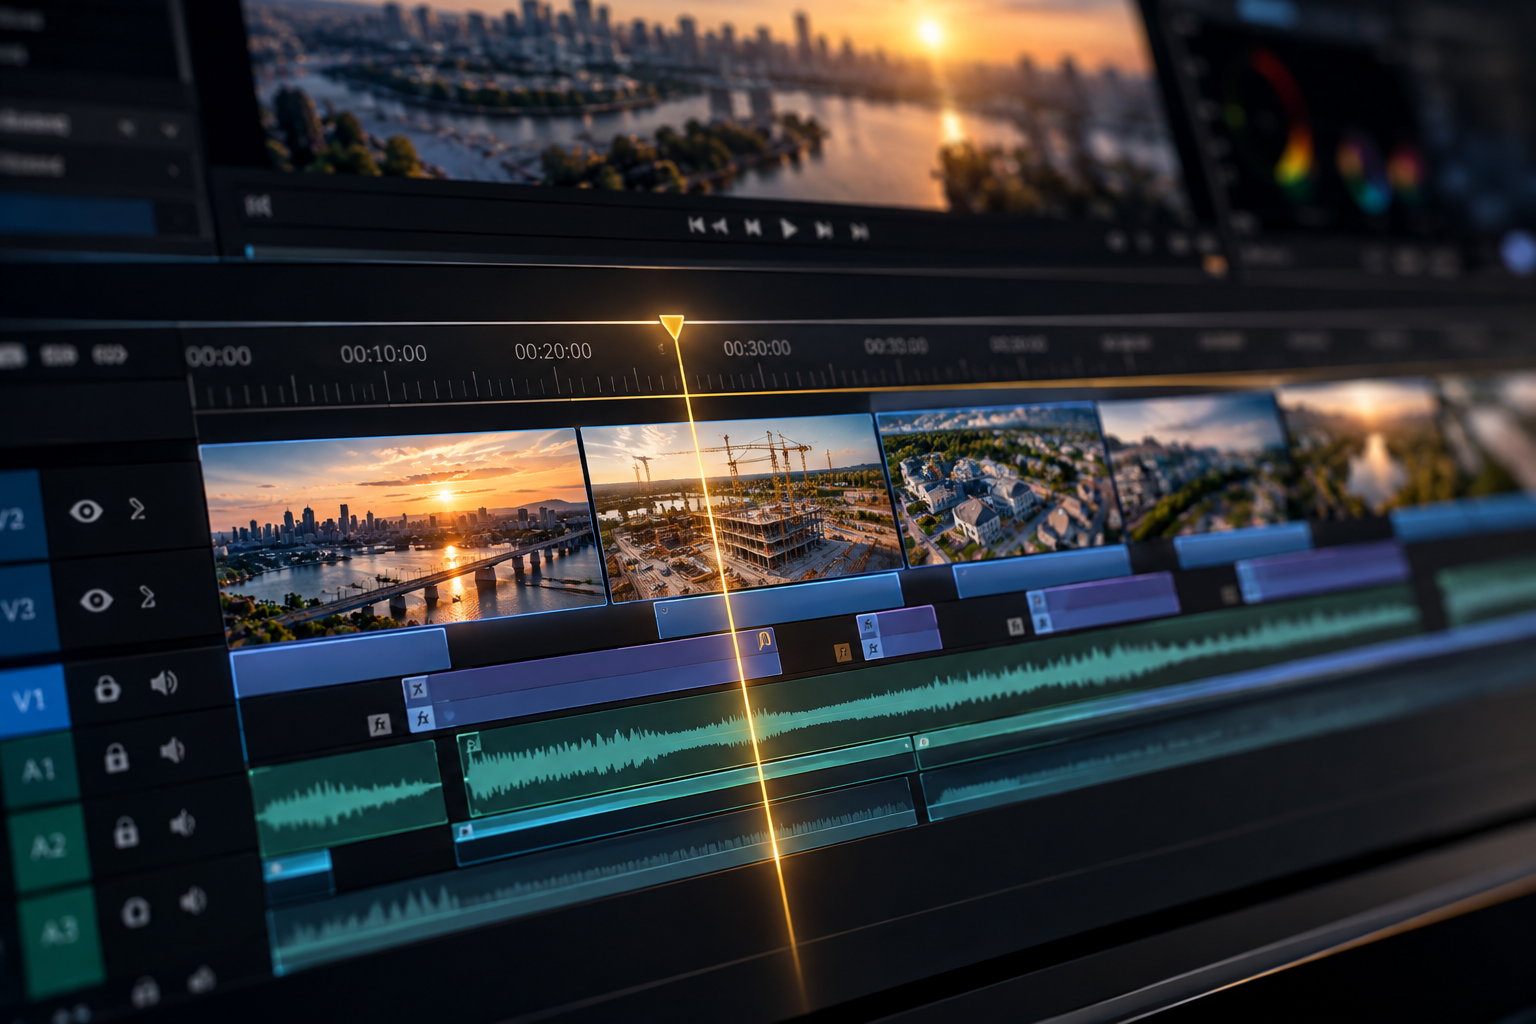Click the 00:10:00 mark on the time ruler
The width and height of the screenshot is (1536, 1024).
tap(383, 354)
